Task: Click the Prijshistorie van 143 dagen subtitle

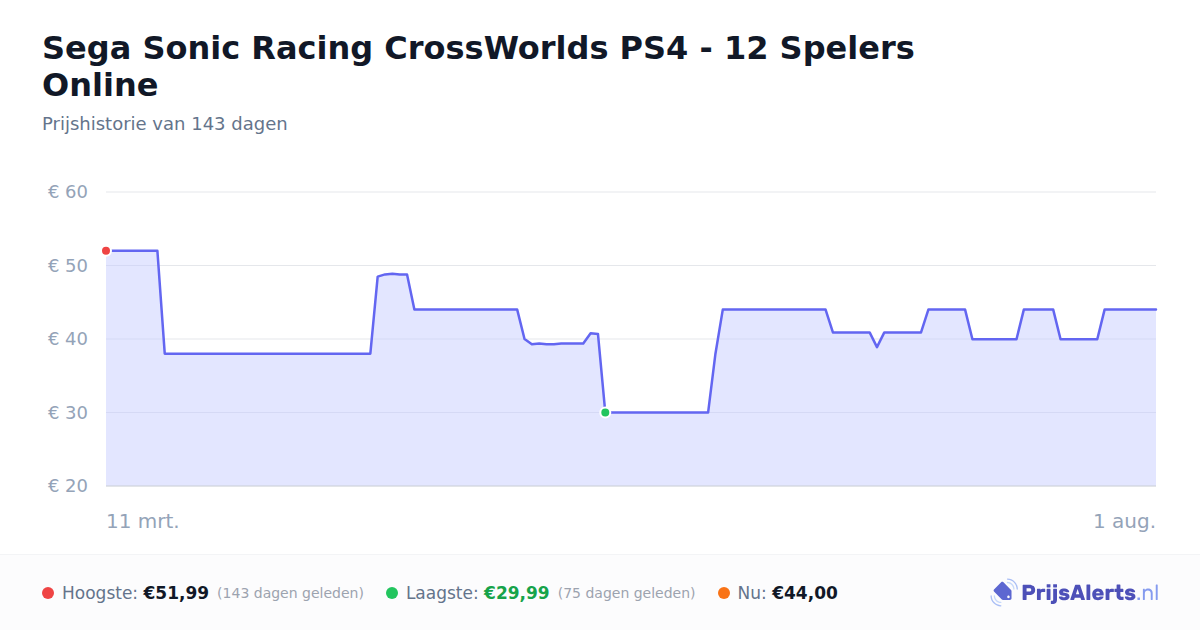Action: pyautogui.click(x=165, y=124)
